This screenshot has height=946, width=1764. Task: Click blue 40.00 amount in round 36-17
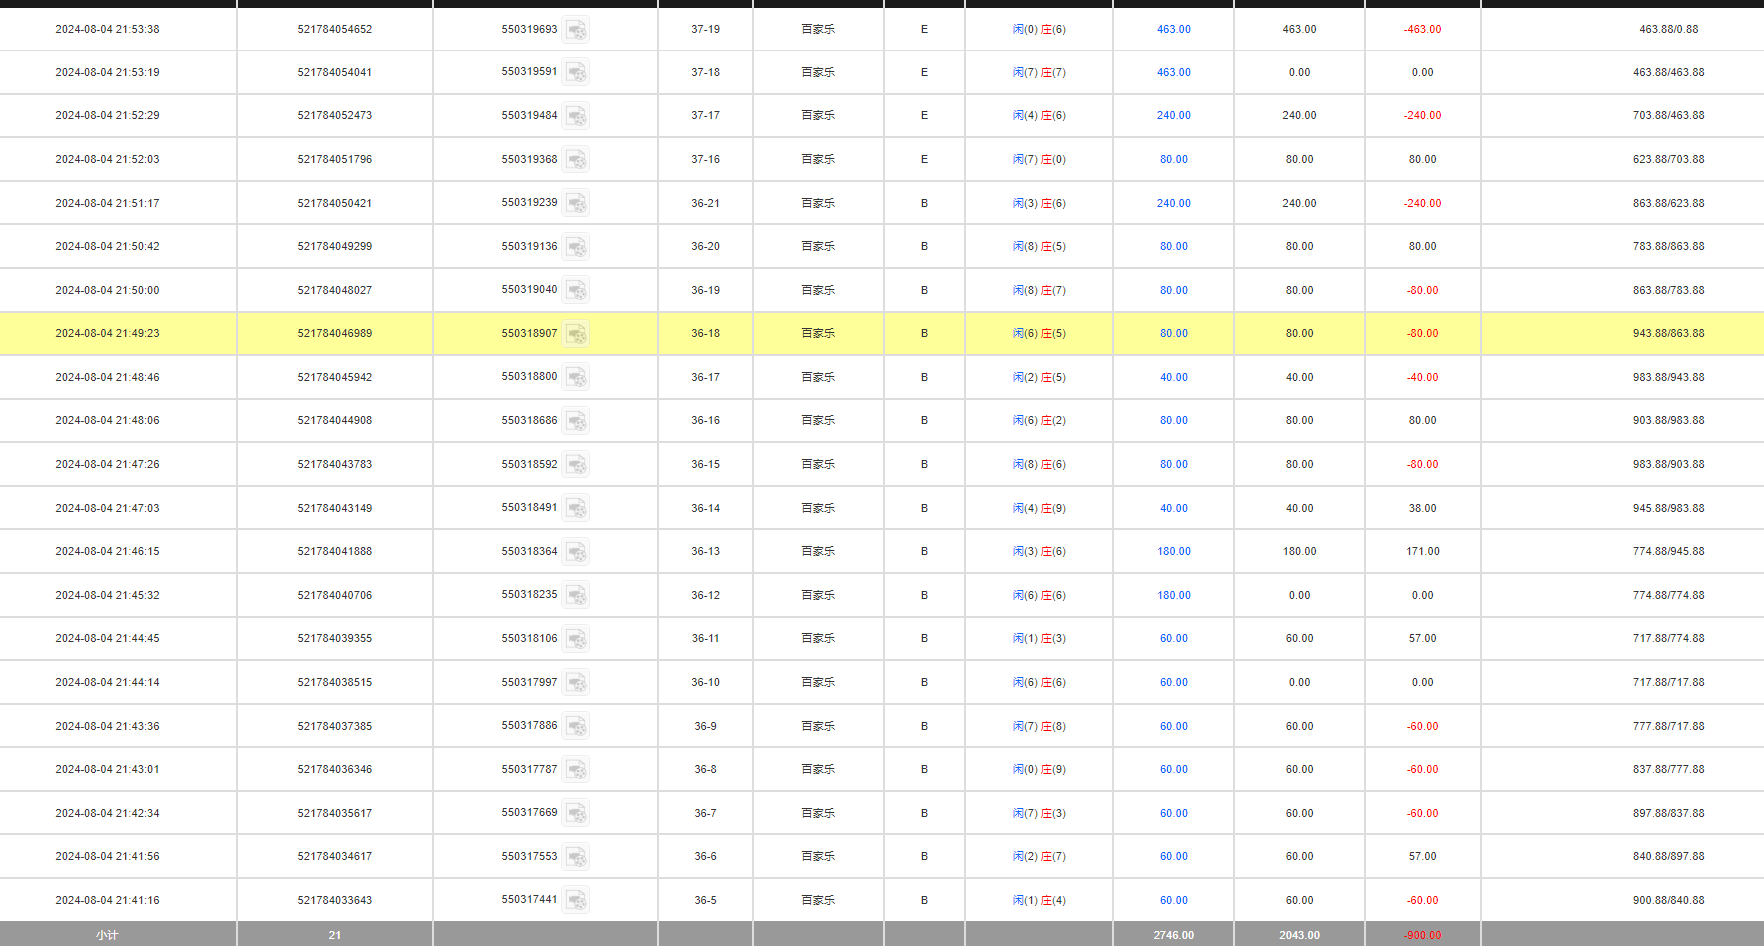pos(1173,377)
